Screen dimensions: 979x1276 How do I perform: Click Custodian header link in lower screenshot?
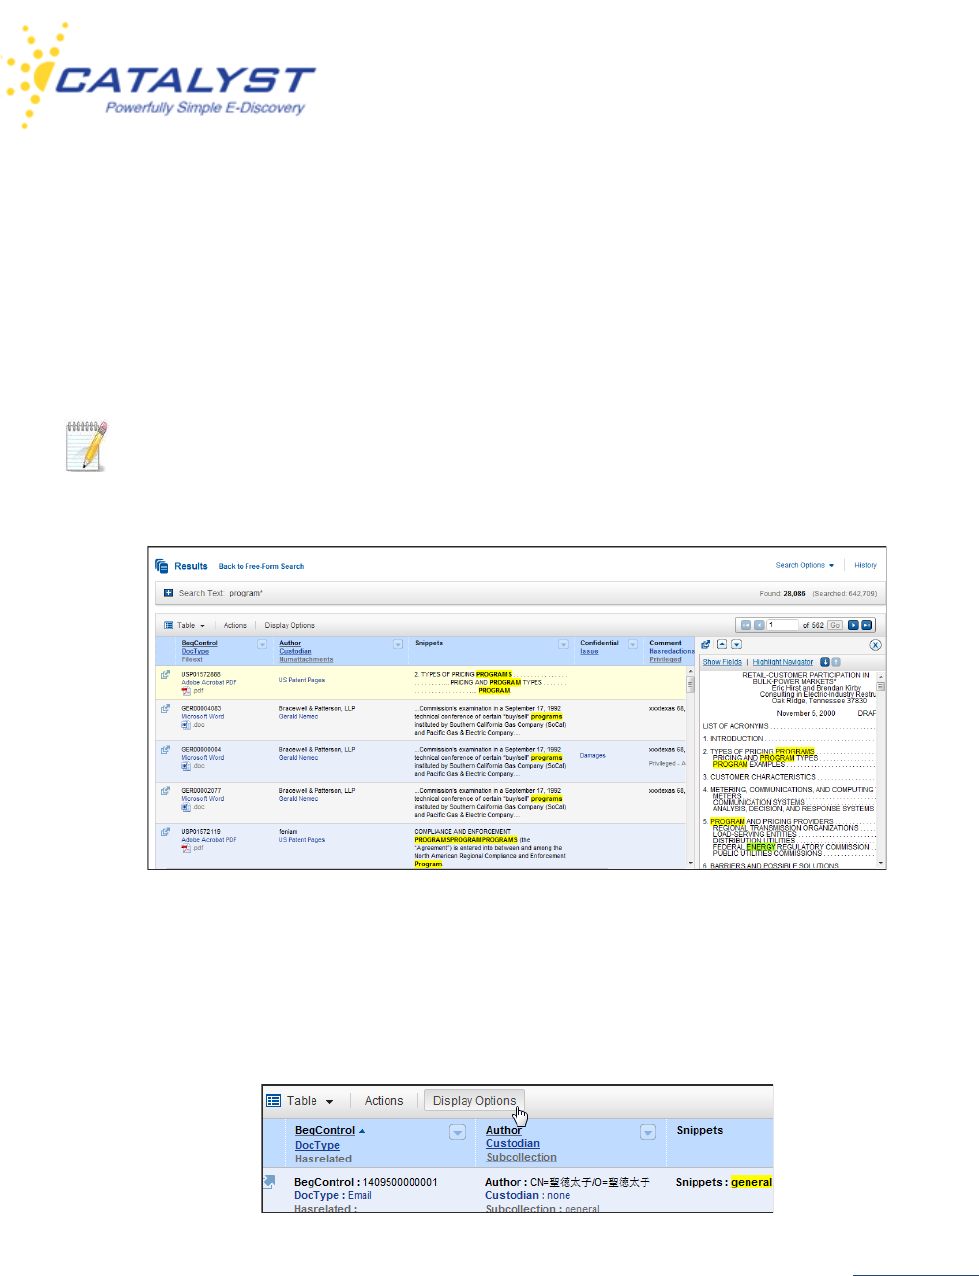point(513,1143)
